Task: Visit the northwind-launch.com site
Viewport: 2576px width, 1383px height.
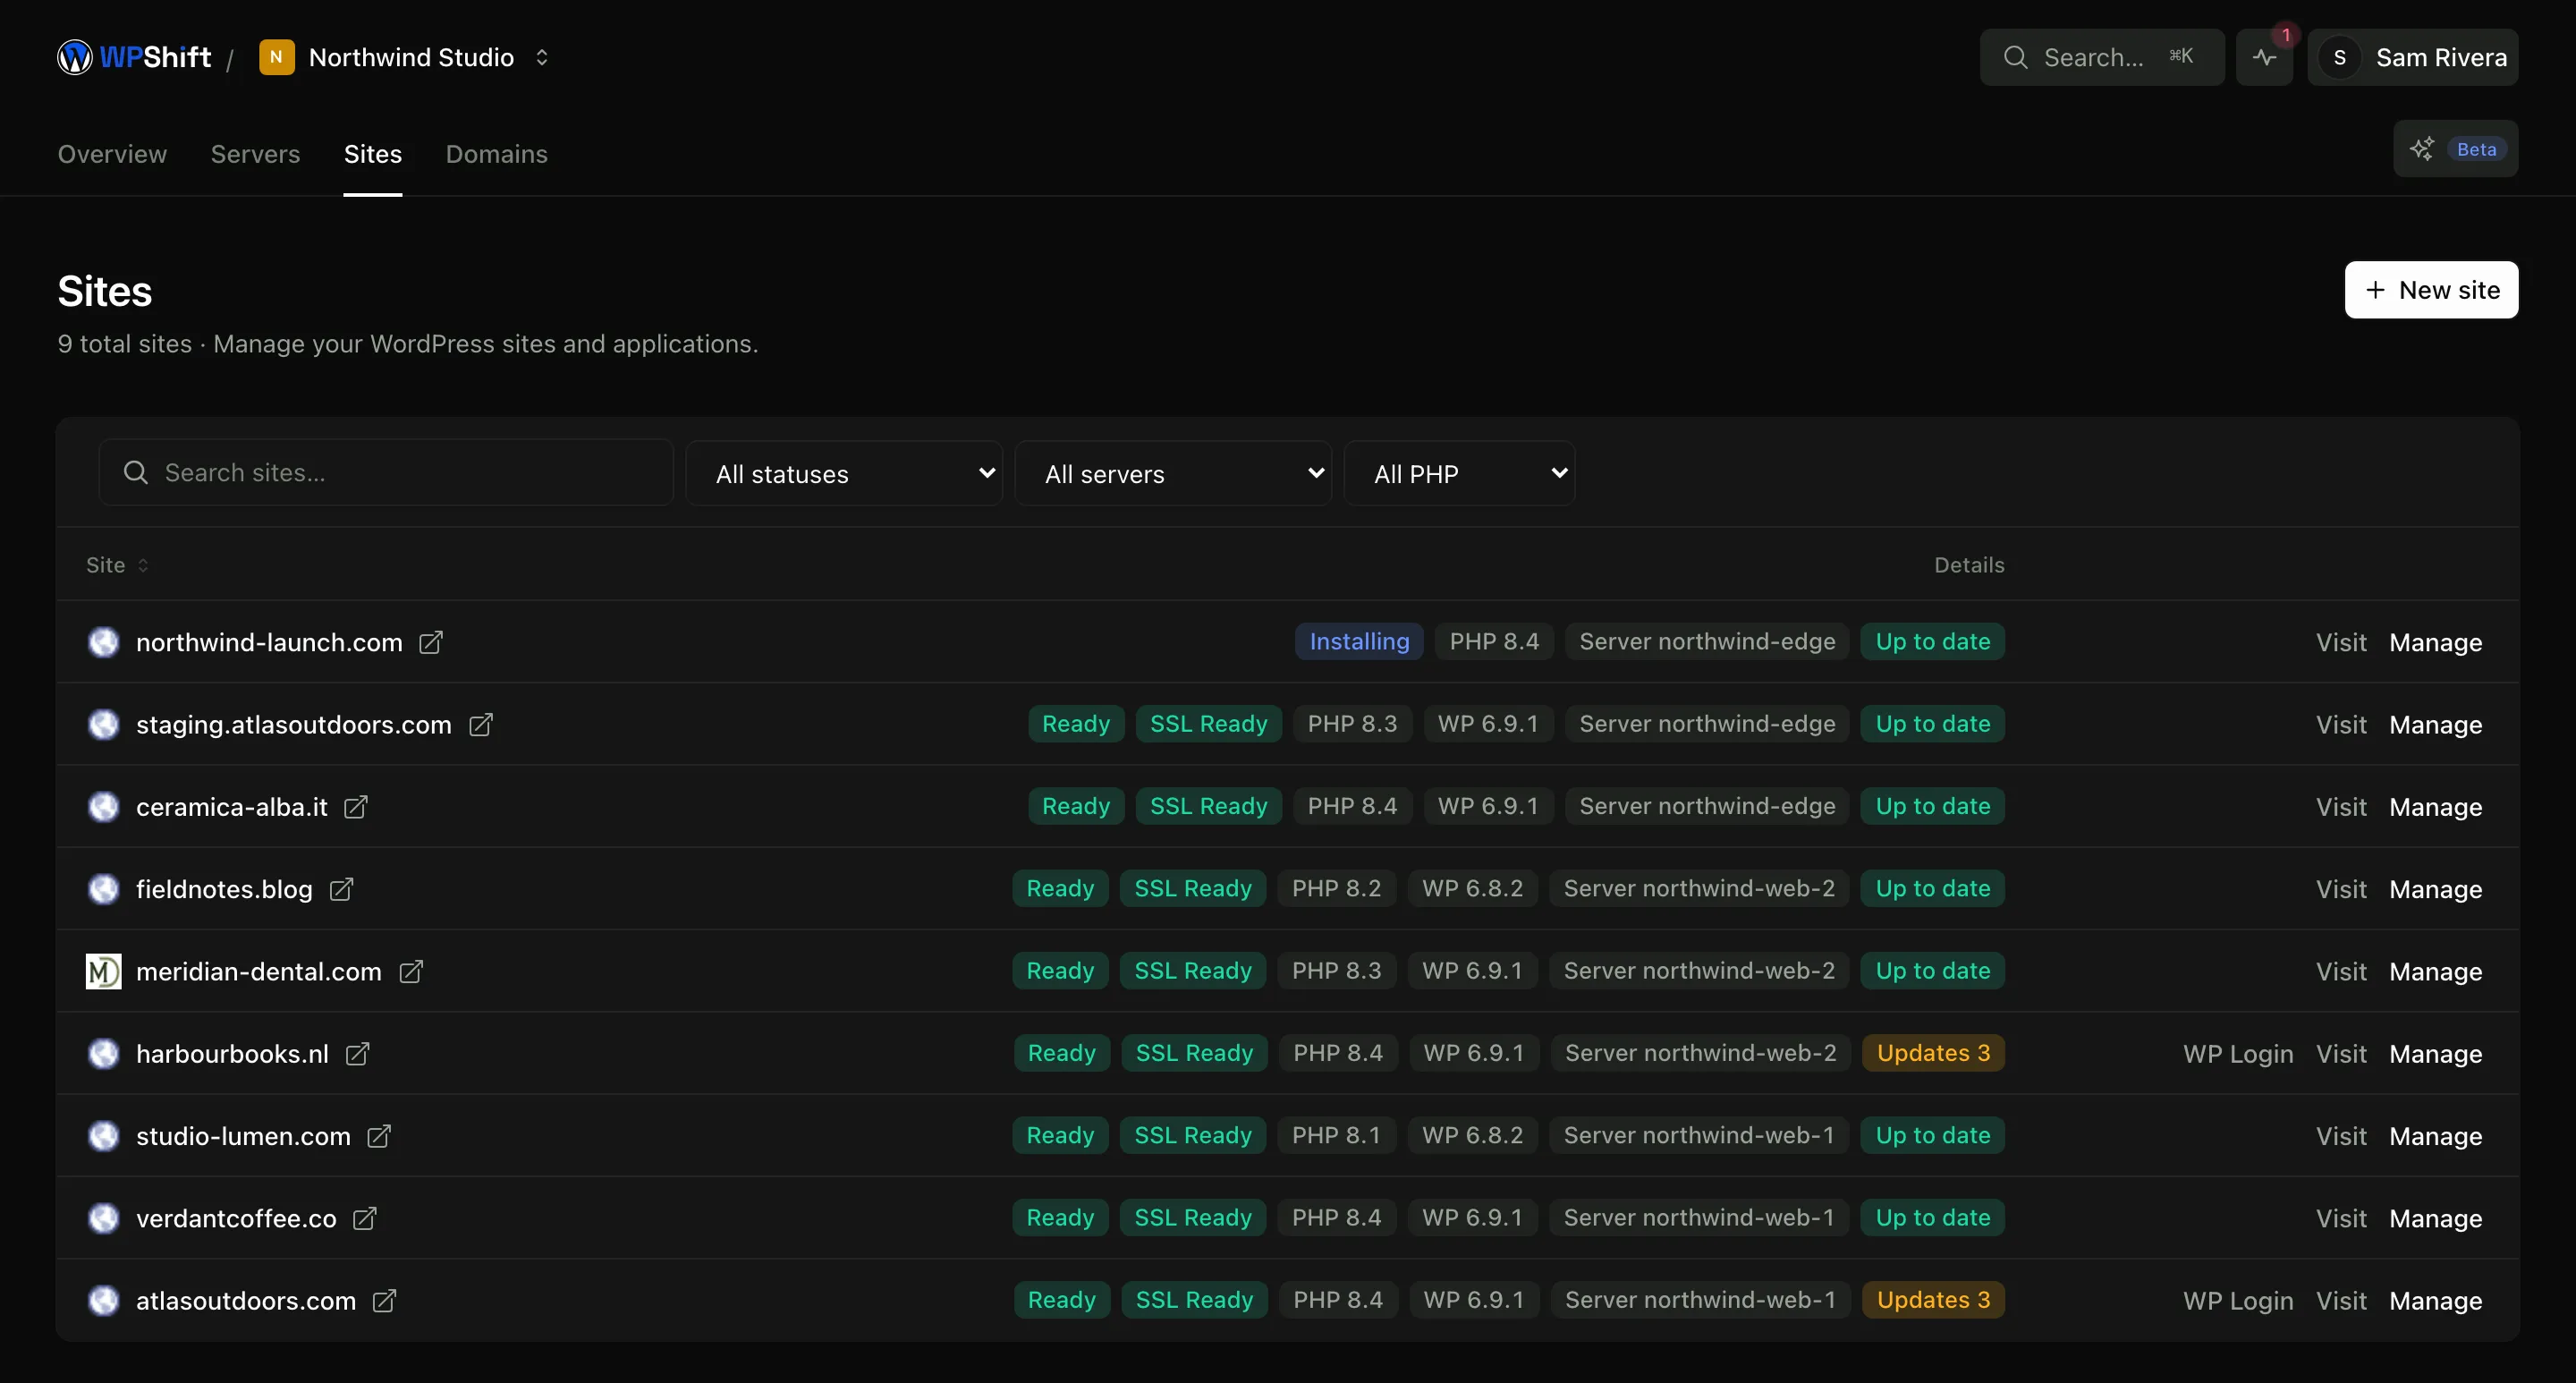Action: (2341, 642)
